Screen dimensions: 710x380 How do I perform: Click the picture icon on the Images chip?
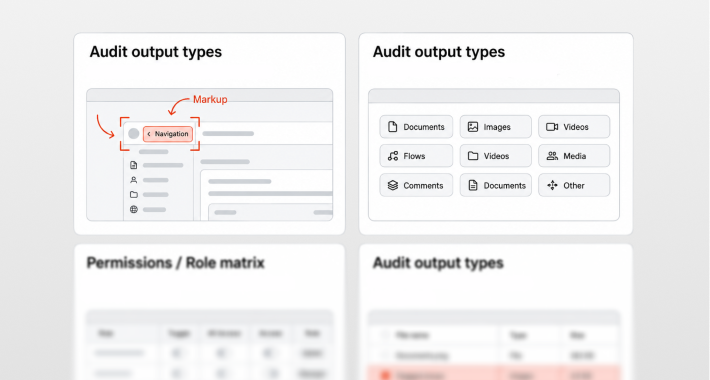473,127
